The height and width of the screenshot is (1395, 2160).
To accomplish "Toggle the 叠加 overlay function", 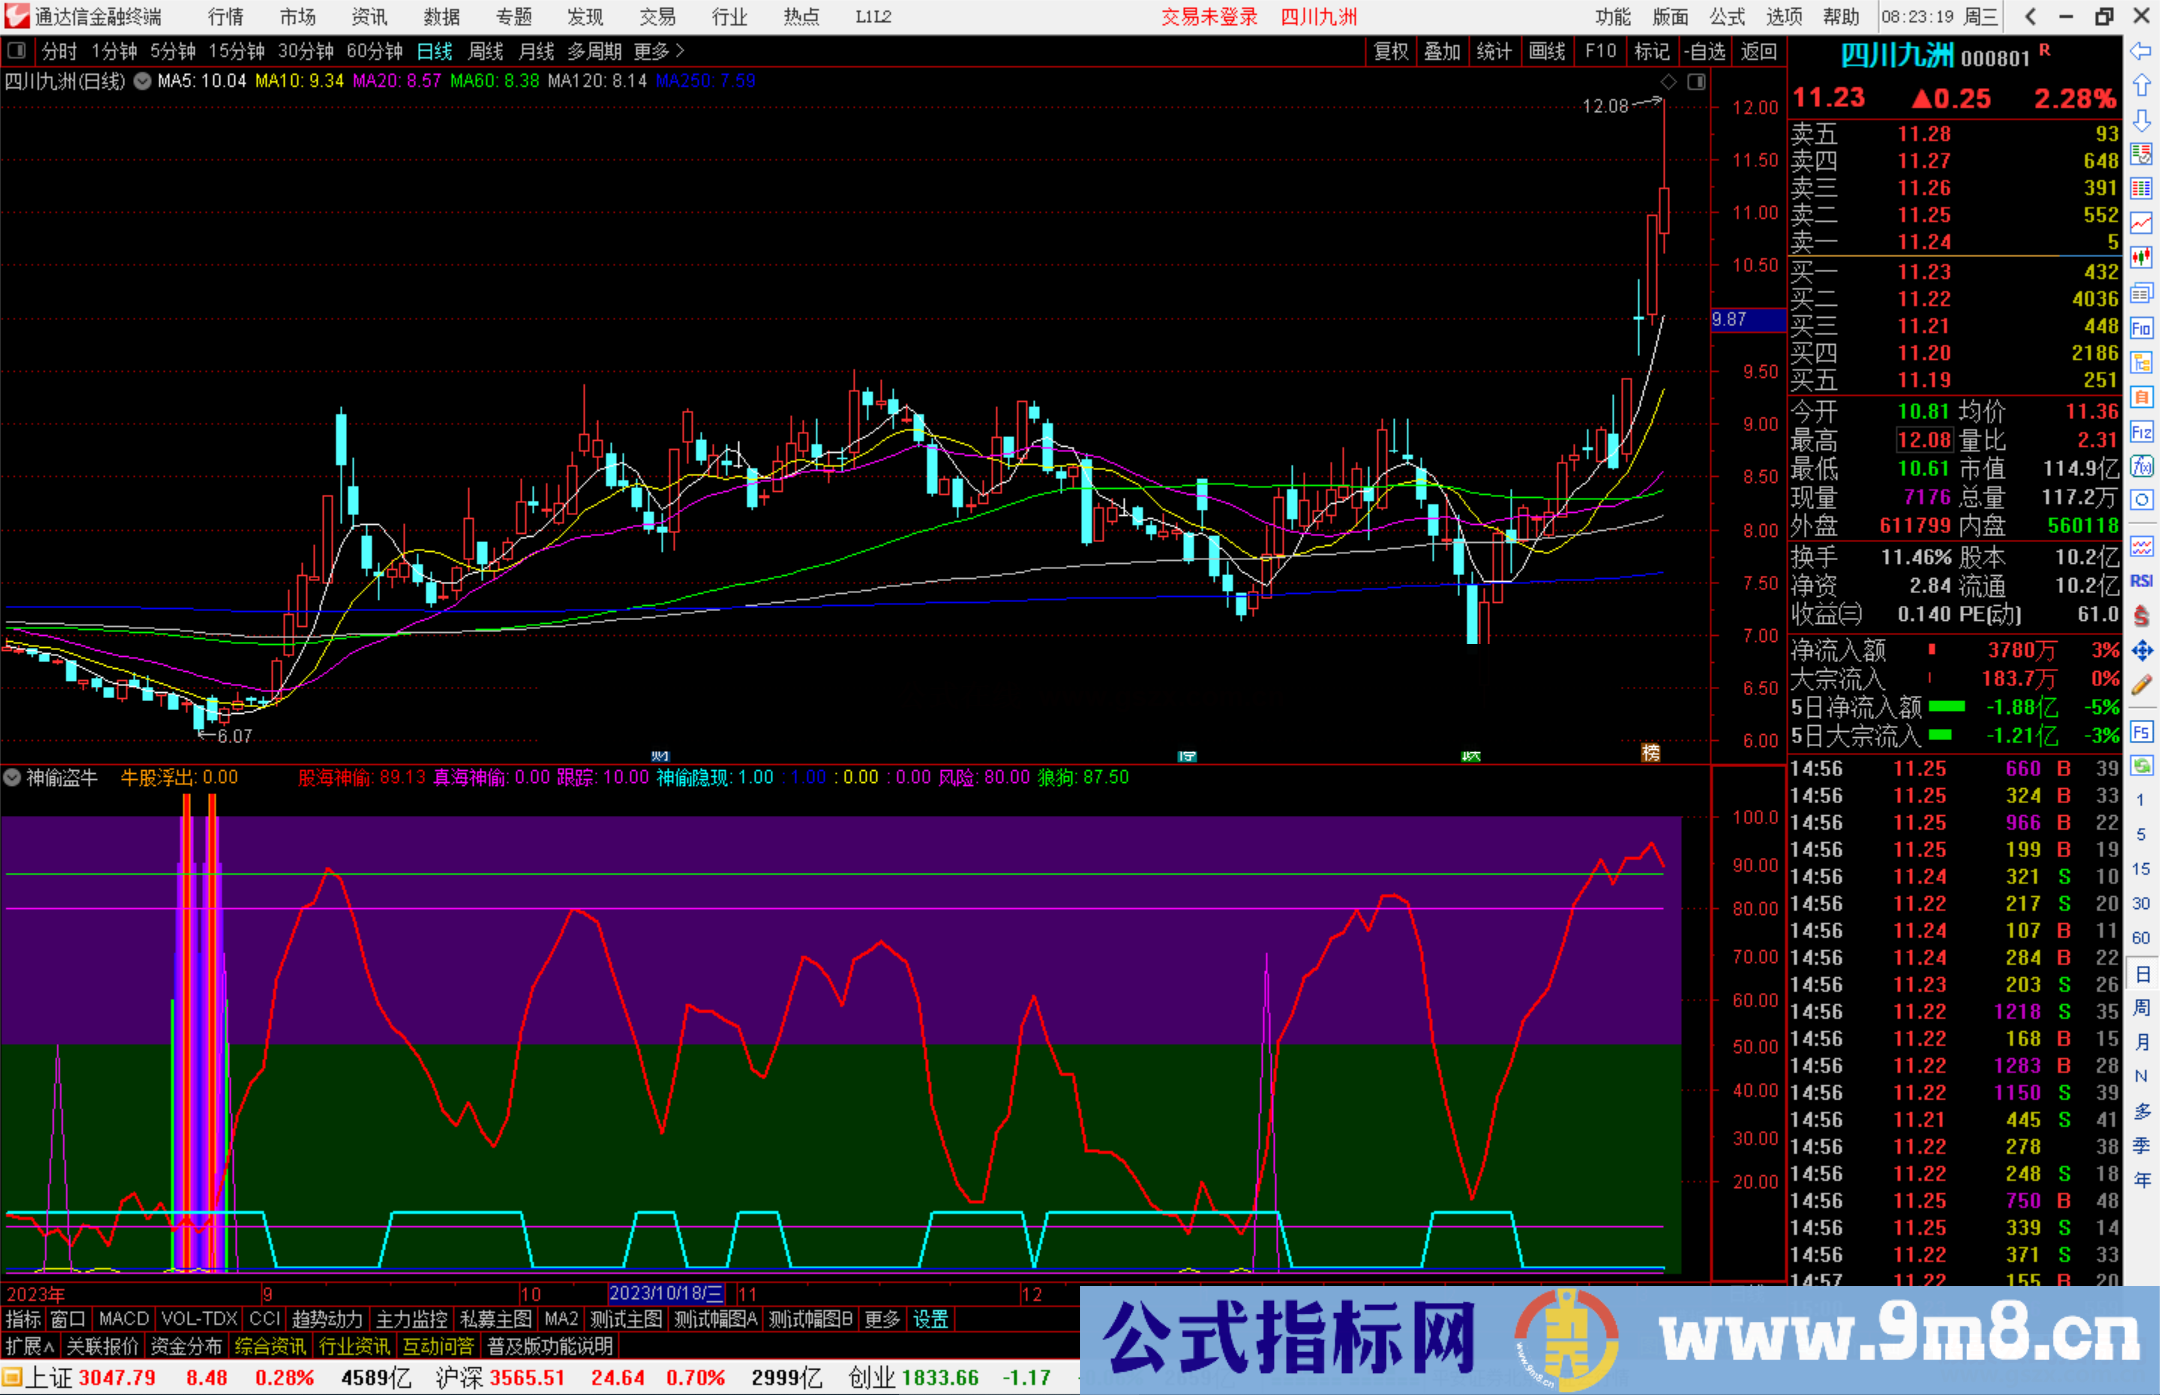I will [1443, 51].
